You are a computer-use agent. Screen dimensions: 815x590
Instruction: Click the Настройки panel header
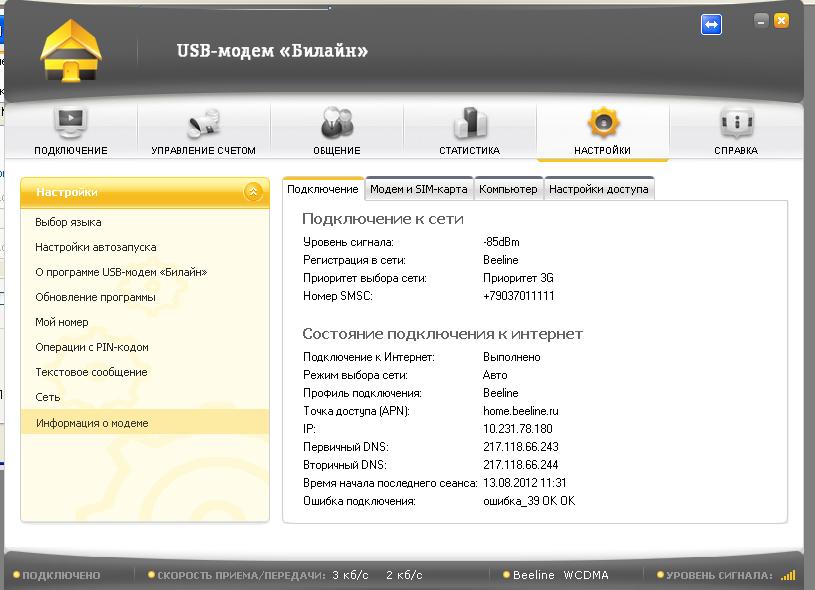(x=145, y=192)
